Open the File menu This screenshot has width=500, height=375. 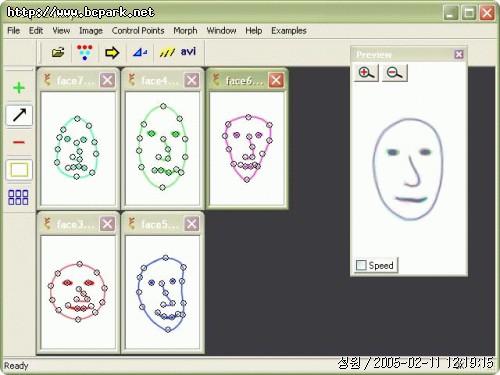point(14,31)
